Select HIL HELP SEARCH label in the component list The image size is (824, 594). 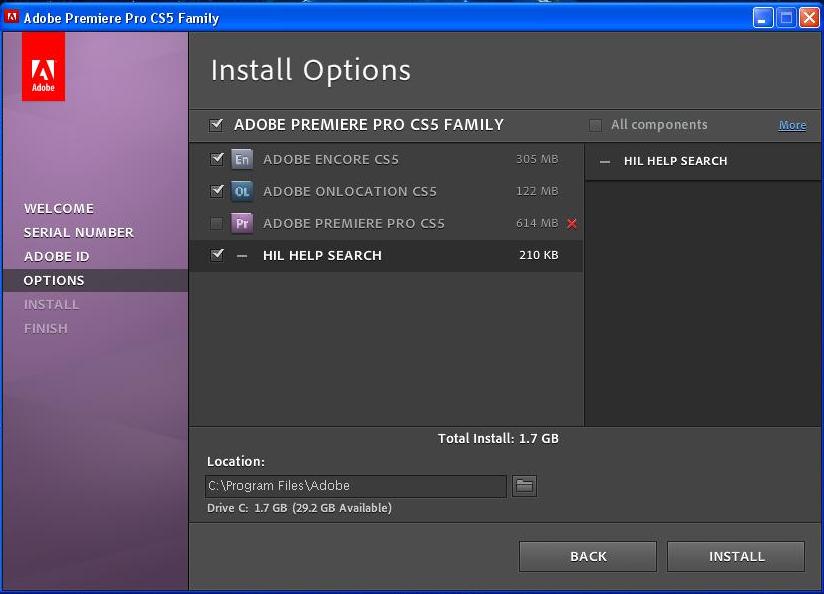click(322, 255)
